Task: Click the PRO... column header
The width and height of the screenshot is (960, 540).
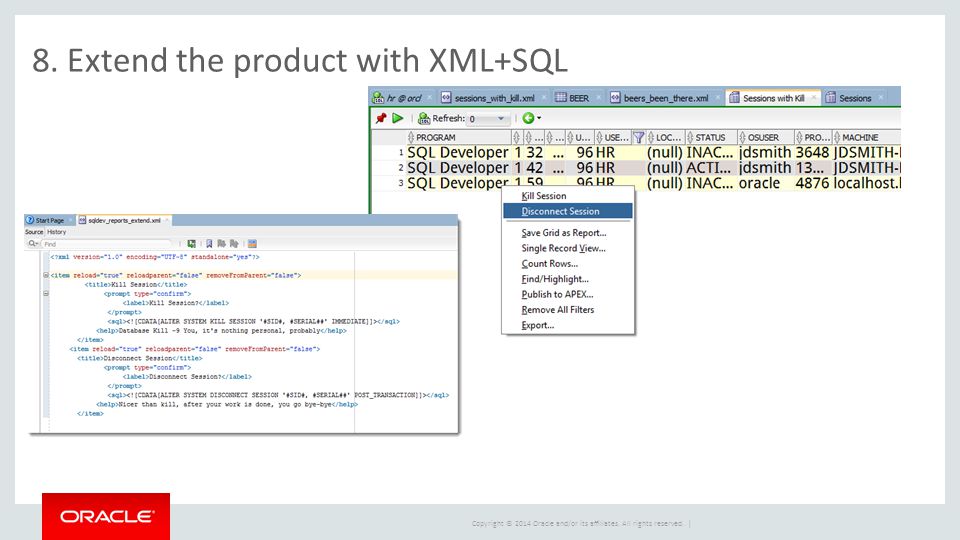Action: coord(812,137)
